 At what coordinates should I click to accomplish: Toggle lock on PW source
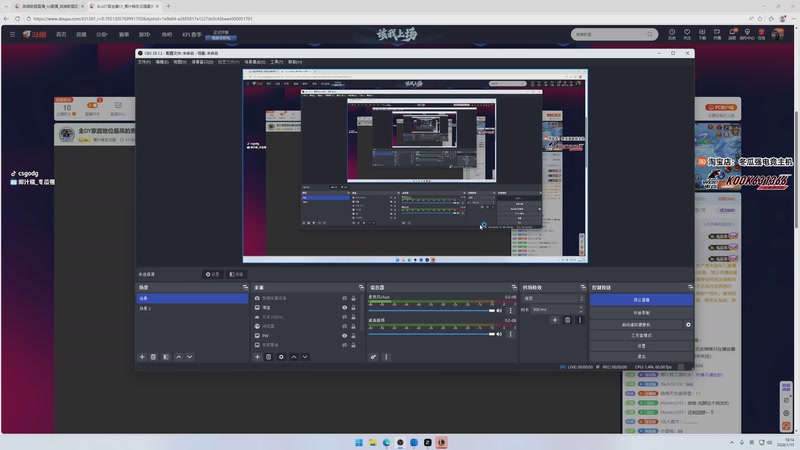(x=353, y=336)
